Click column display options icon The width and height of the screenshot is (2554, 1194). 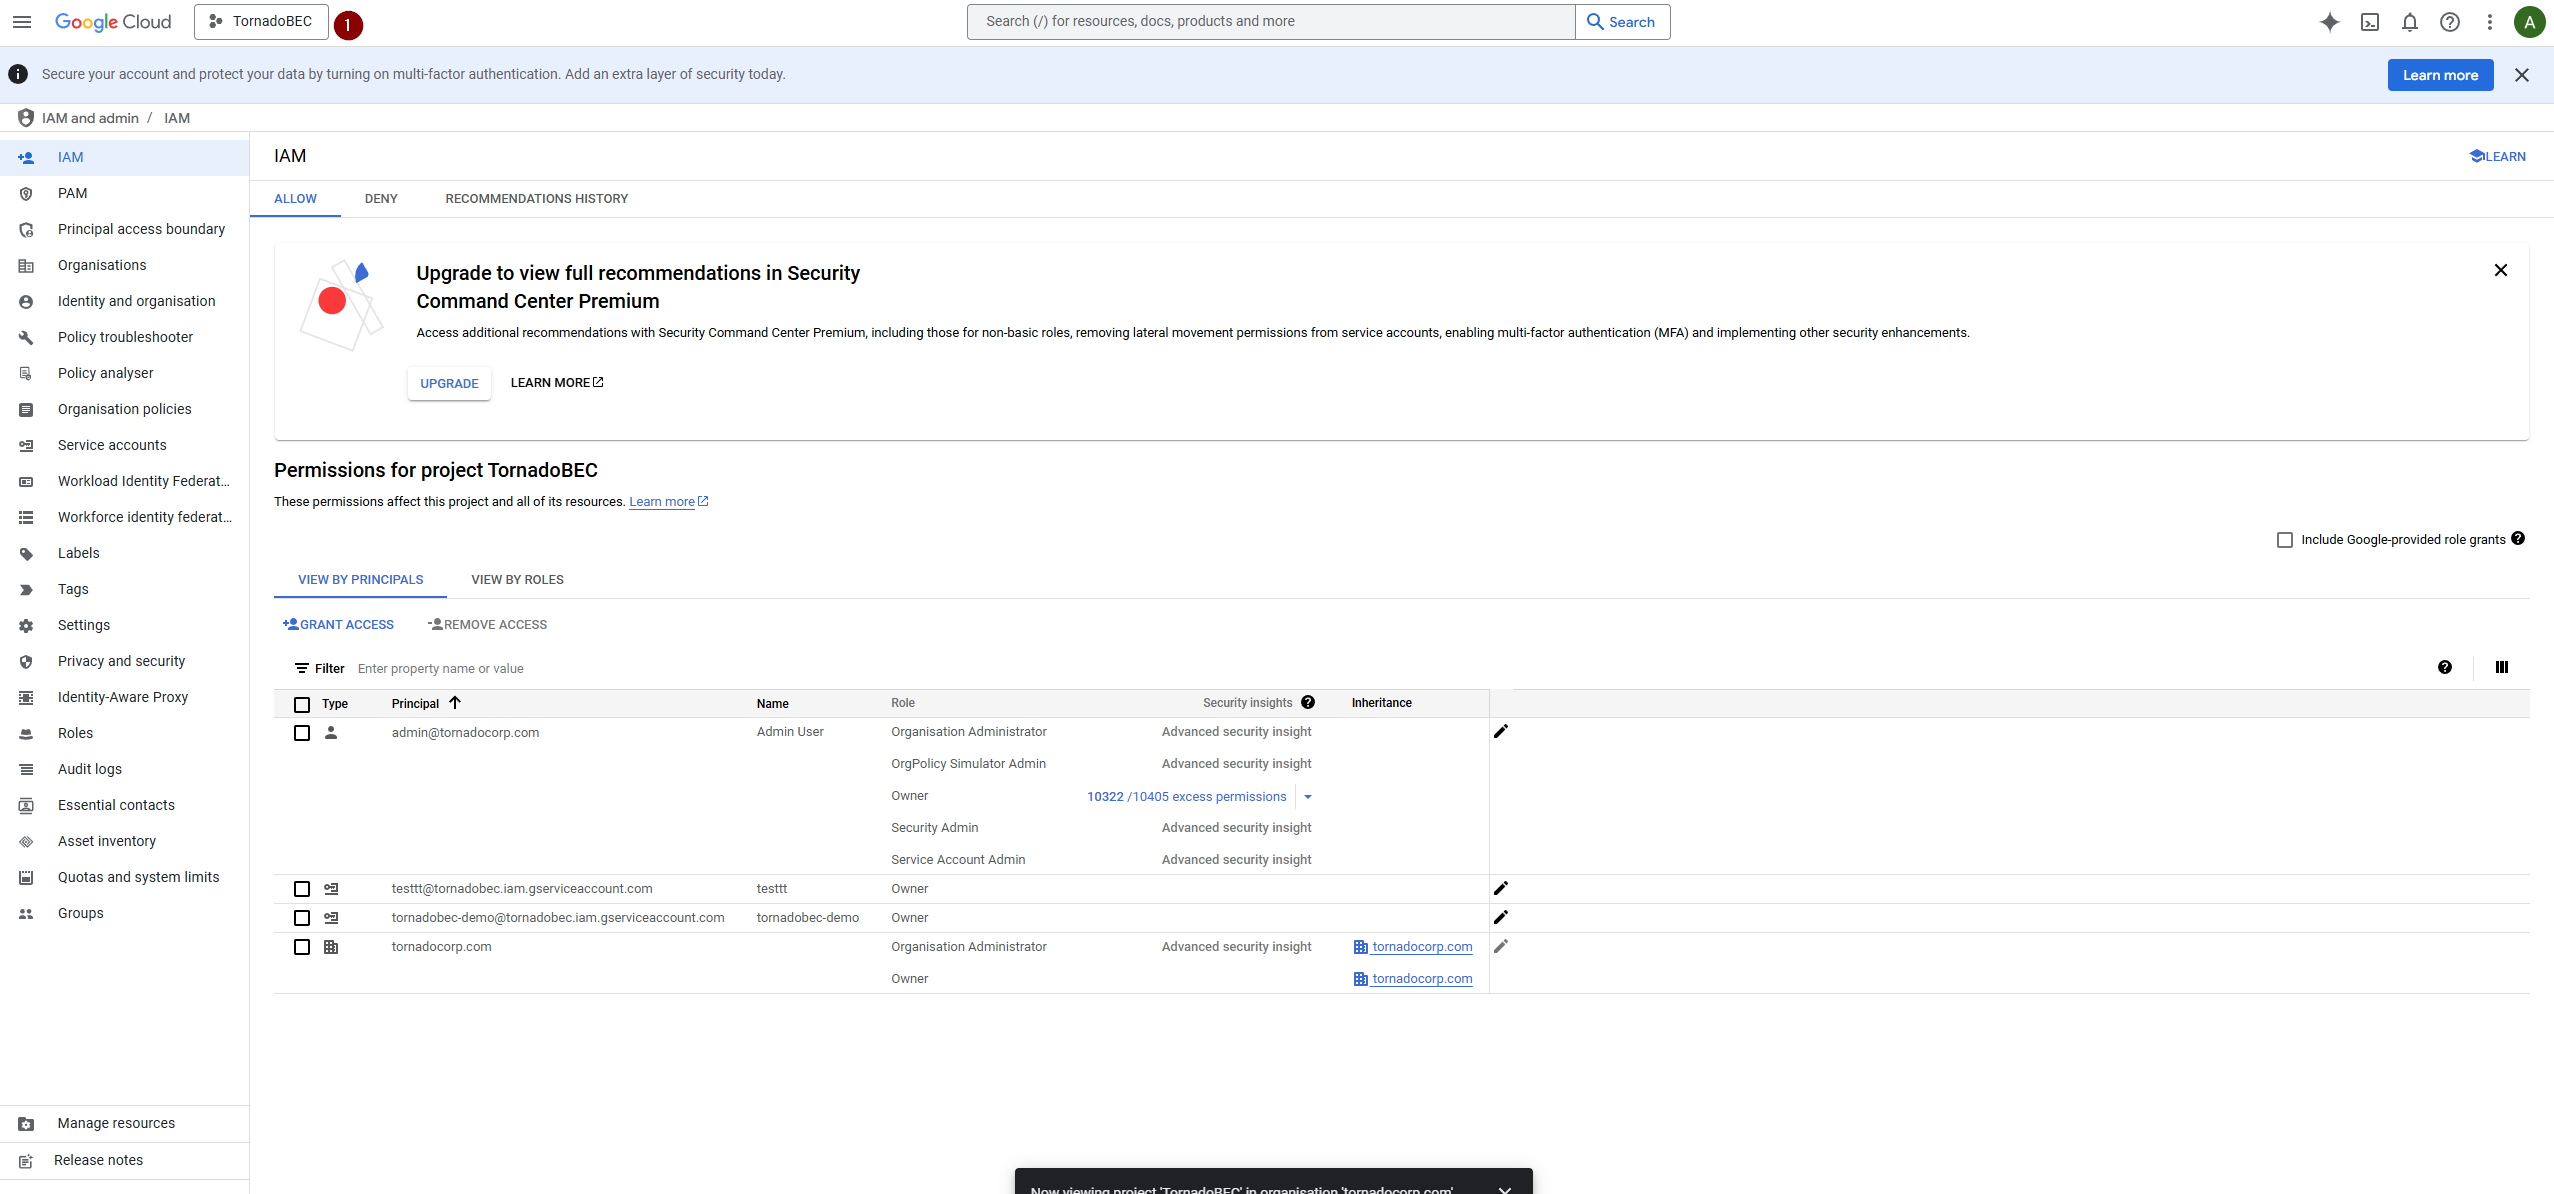click(x=2501, y=668)
